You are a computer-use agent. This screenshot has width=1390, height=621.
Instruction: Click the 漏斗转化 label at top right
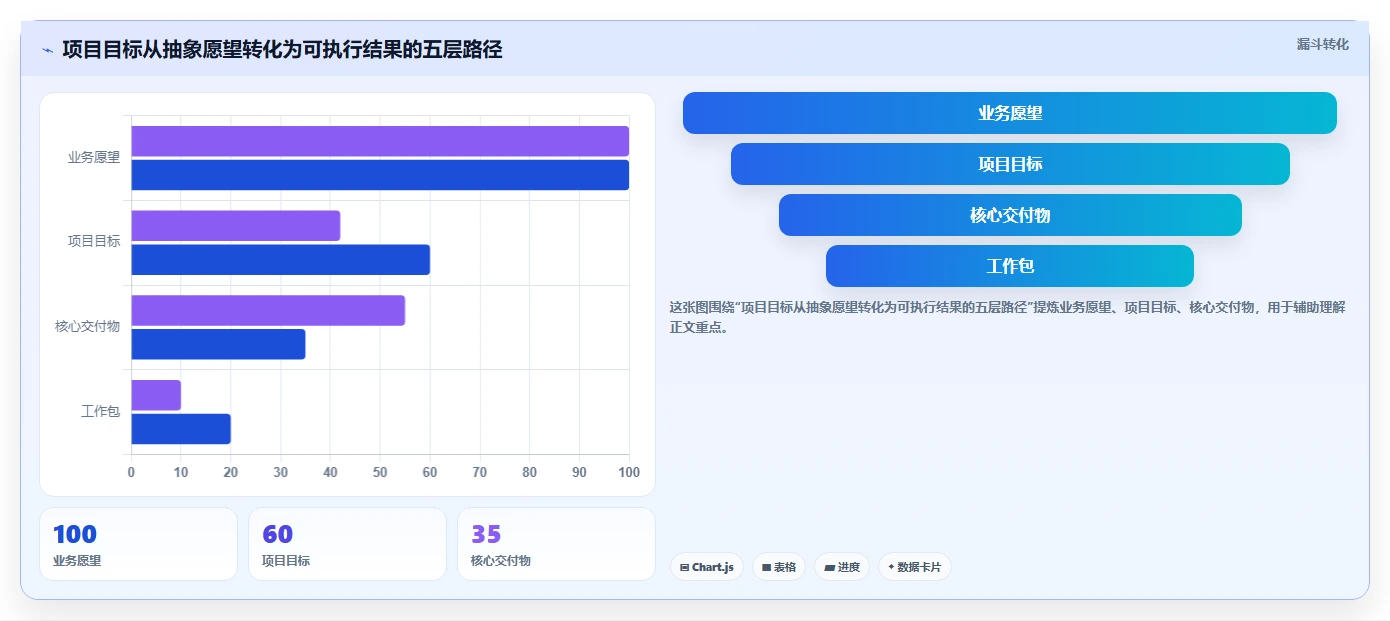1323,44
